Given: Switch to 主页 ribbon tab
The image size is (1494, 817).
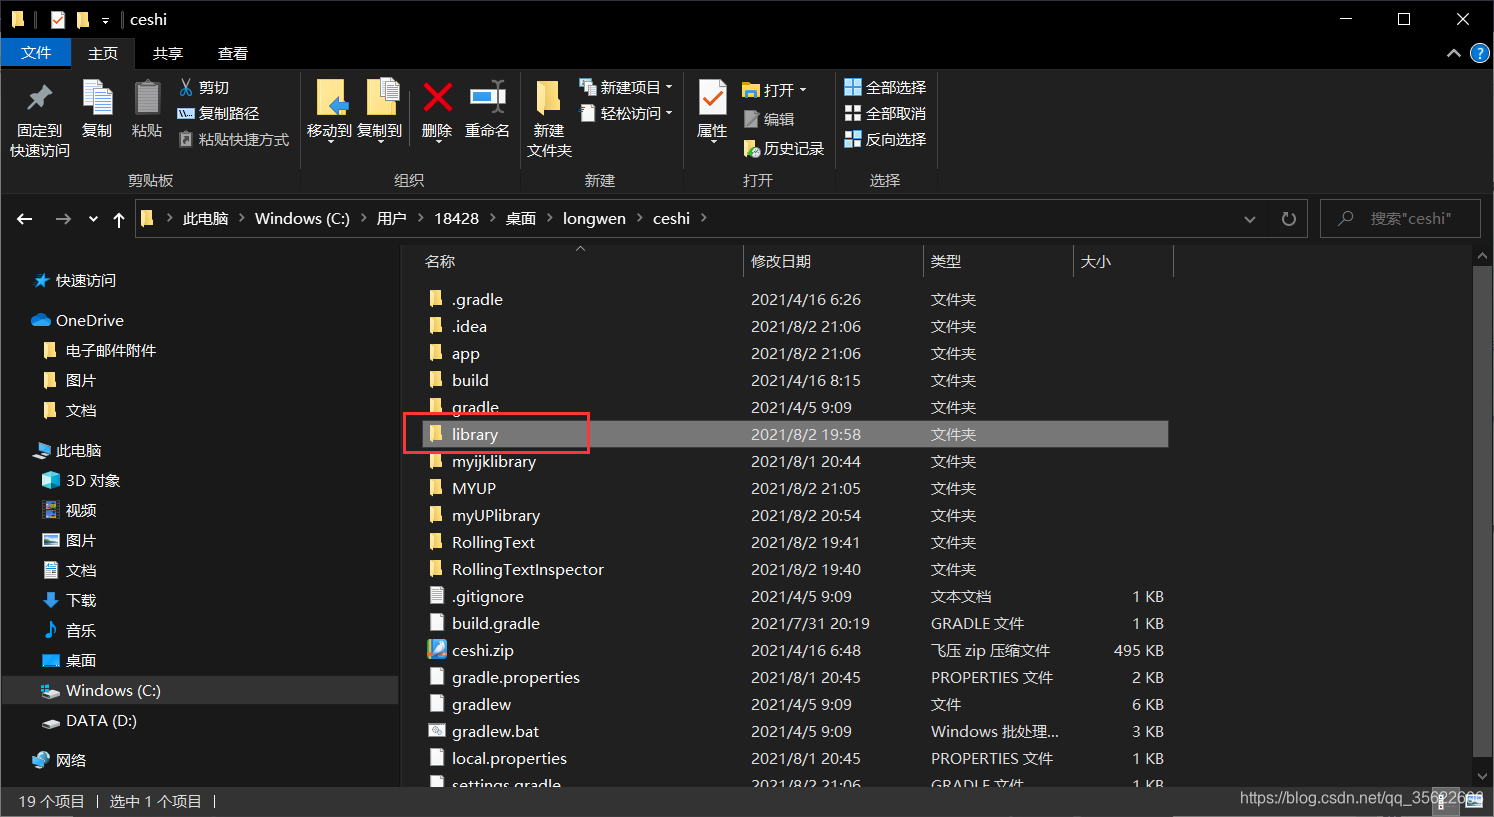Looking at the screenshot, I should (103, 54).
